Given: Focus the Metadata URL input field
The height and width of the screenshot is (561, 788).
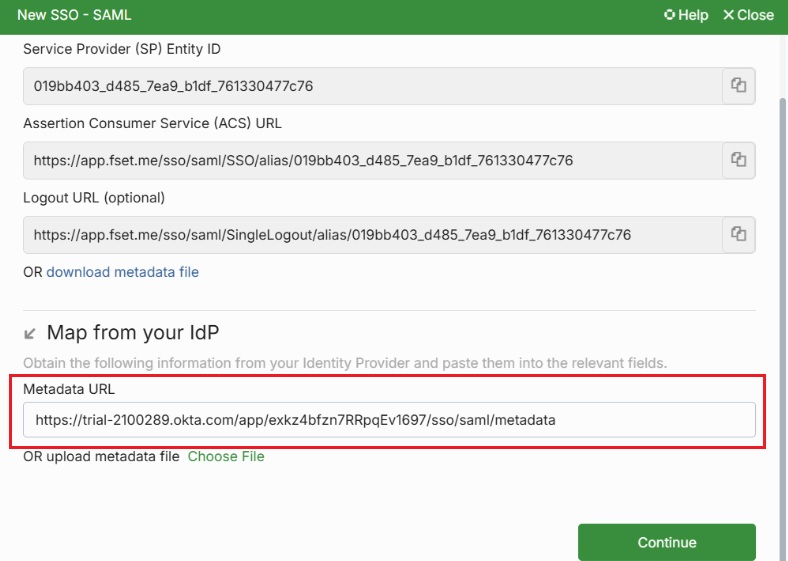Looking at the screenshot, I should [388, 420].
